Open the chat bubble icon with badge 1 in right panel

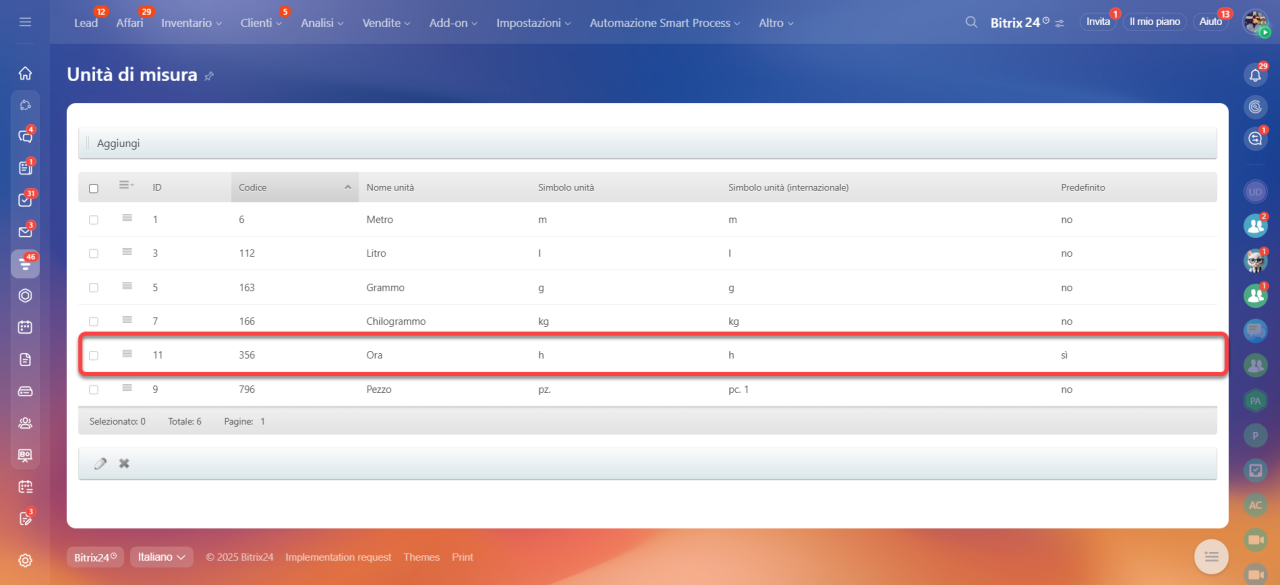[x=1255, y=139]
